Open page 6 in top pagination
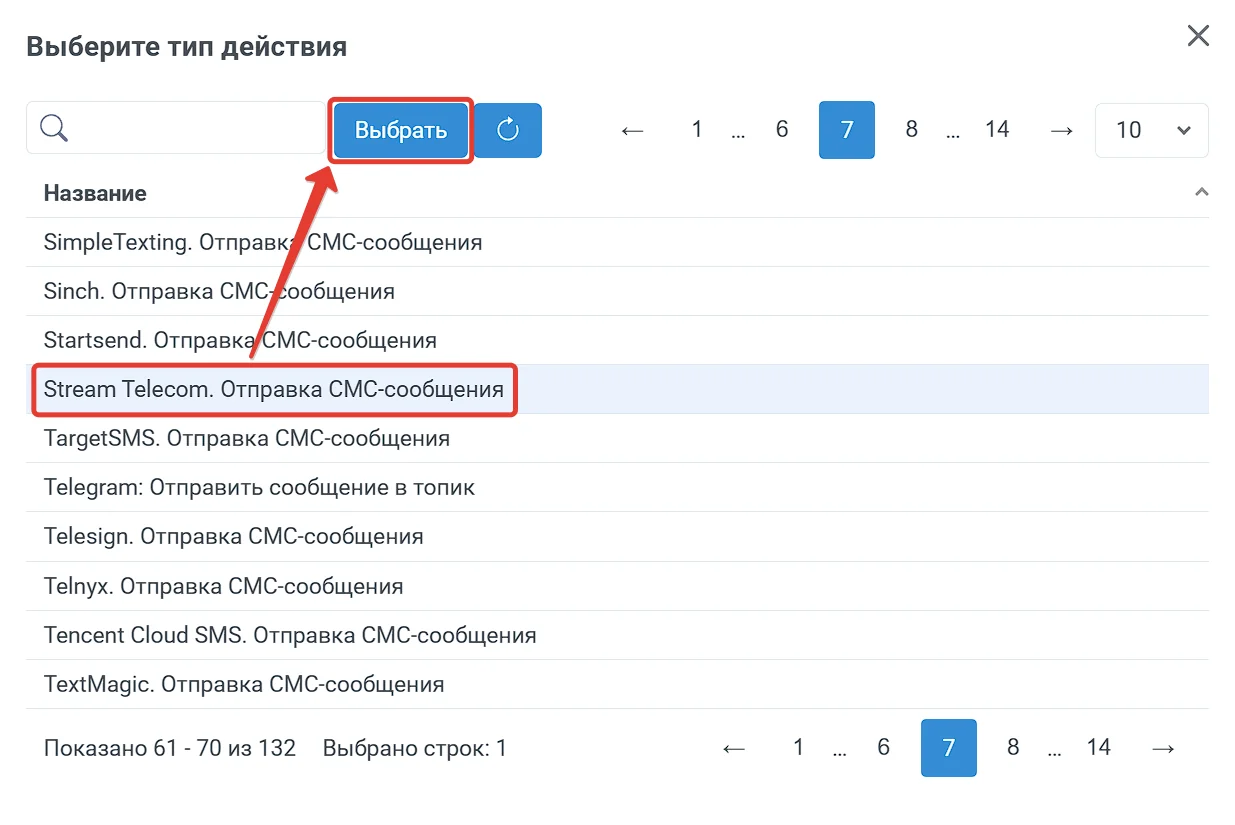 point(782,130)
